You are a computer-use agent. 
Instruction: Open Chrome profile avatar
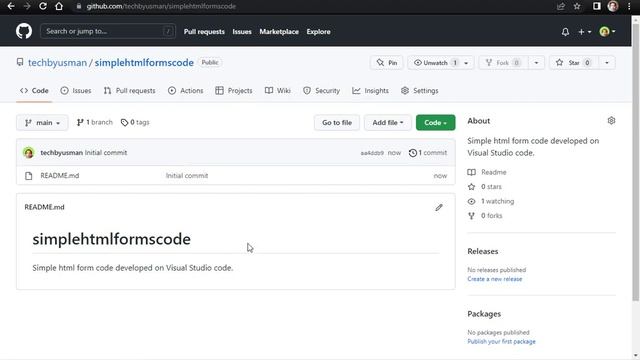[x=613, y=6]
